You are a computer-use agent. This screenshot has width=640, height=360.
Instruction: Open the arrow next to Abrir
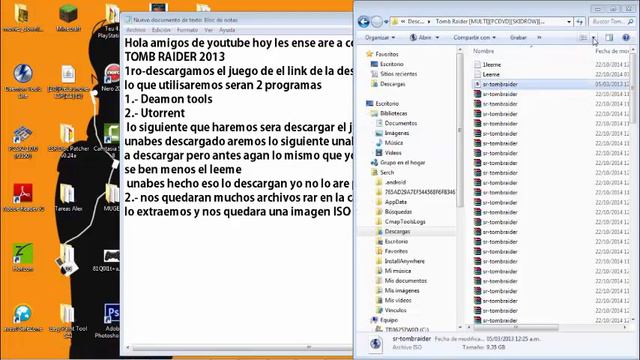click(x=437, y=38)
